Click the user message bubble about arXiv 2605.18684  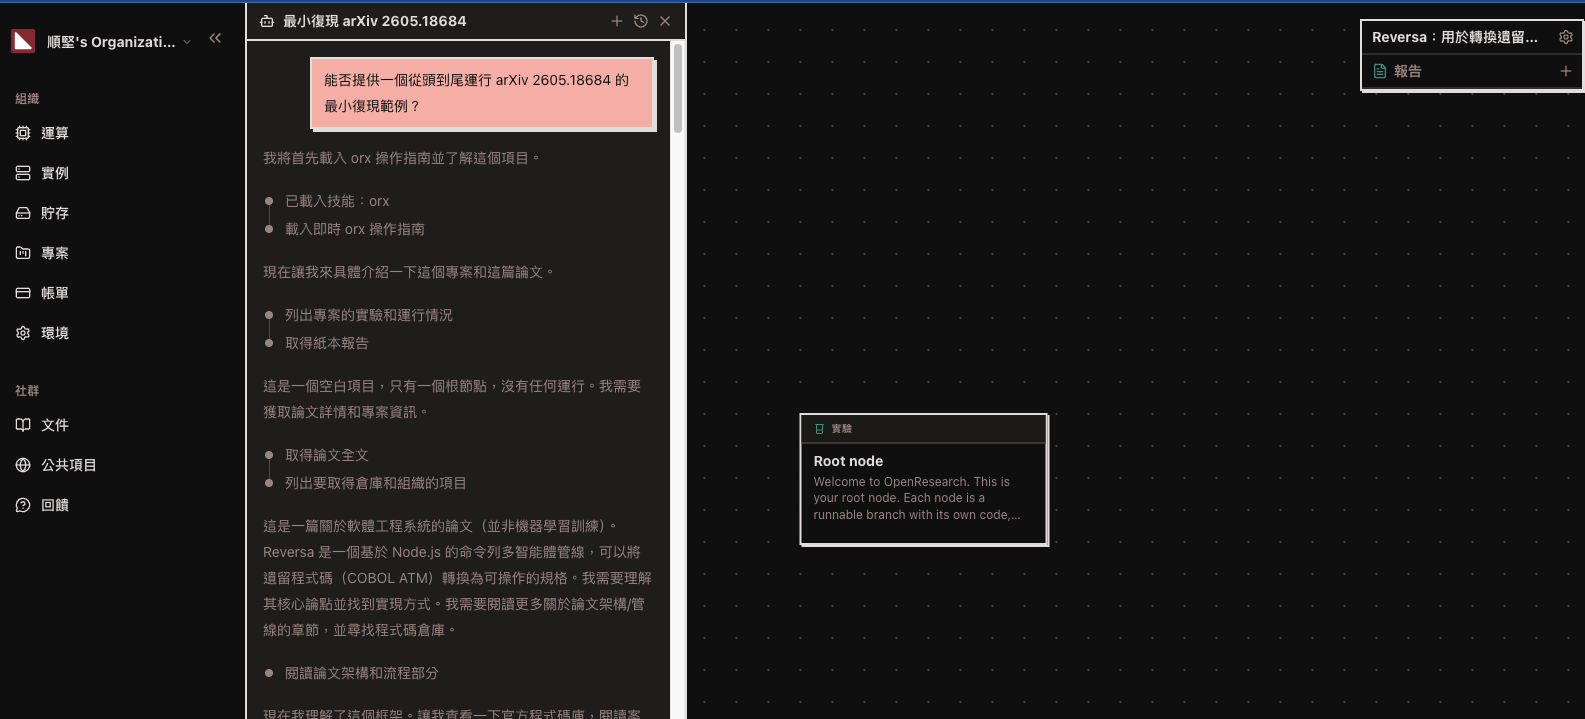click(482, 93)
